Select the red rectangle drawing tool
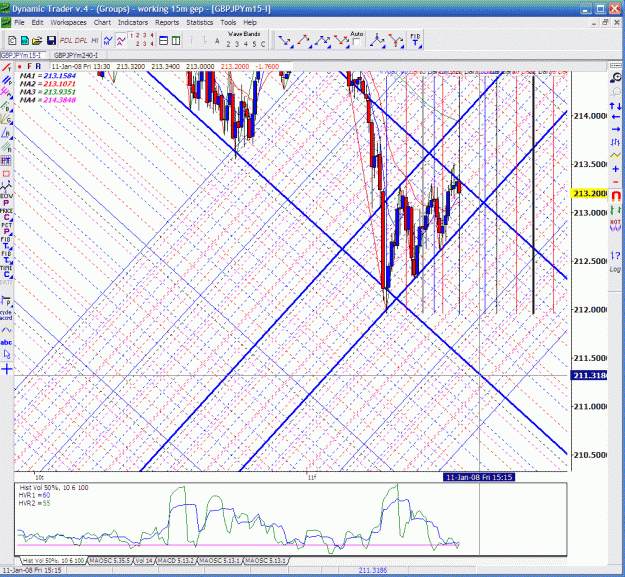 6,174
